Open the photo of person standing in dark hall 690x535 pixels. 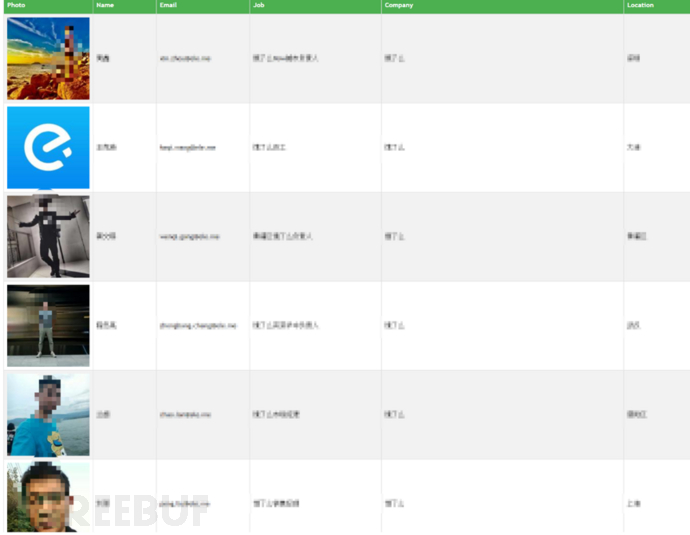48,326
